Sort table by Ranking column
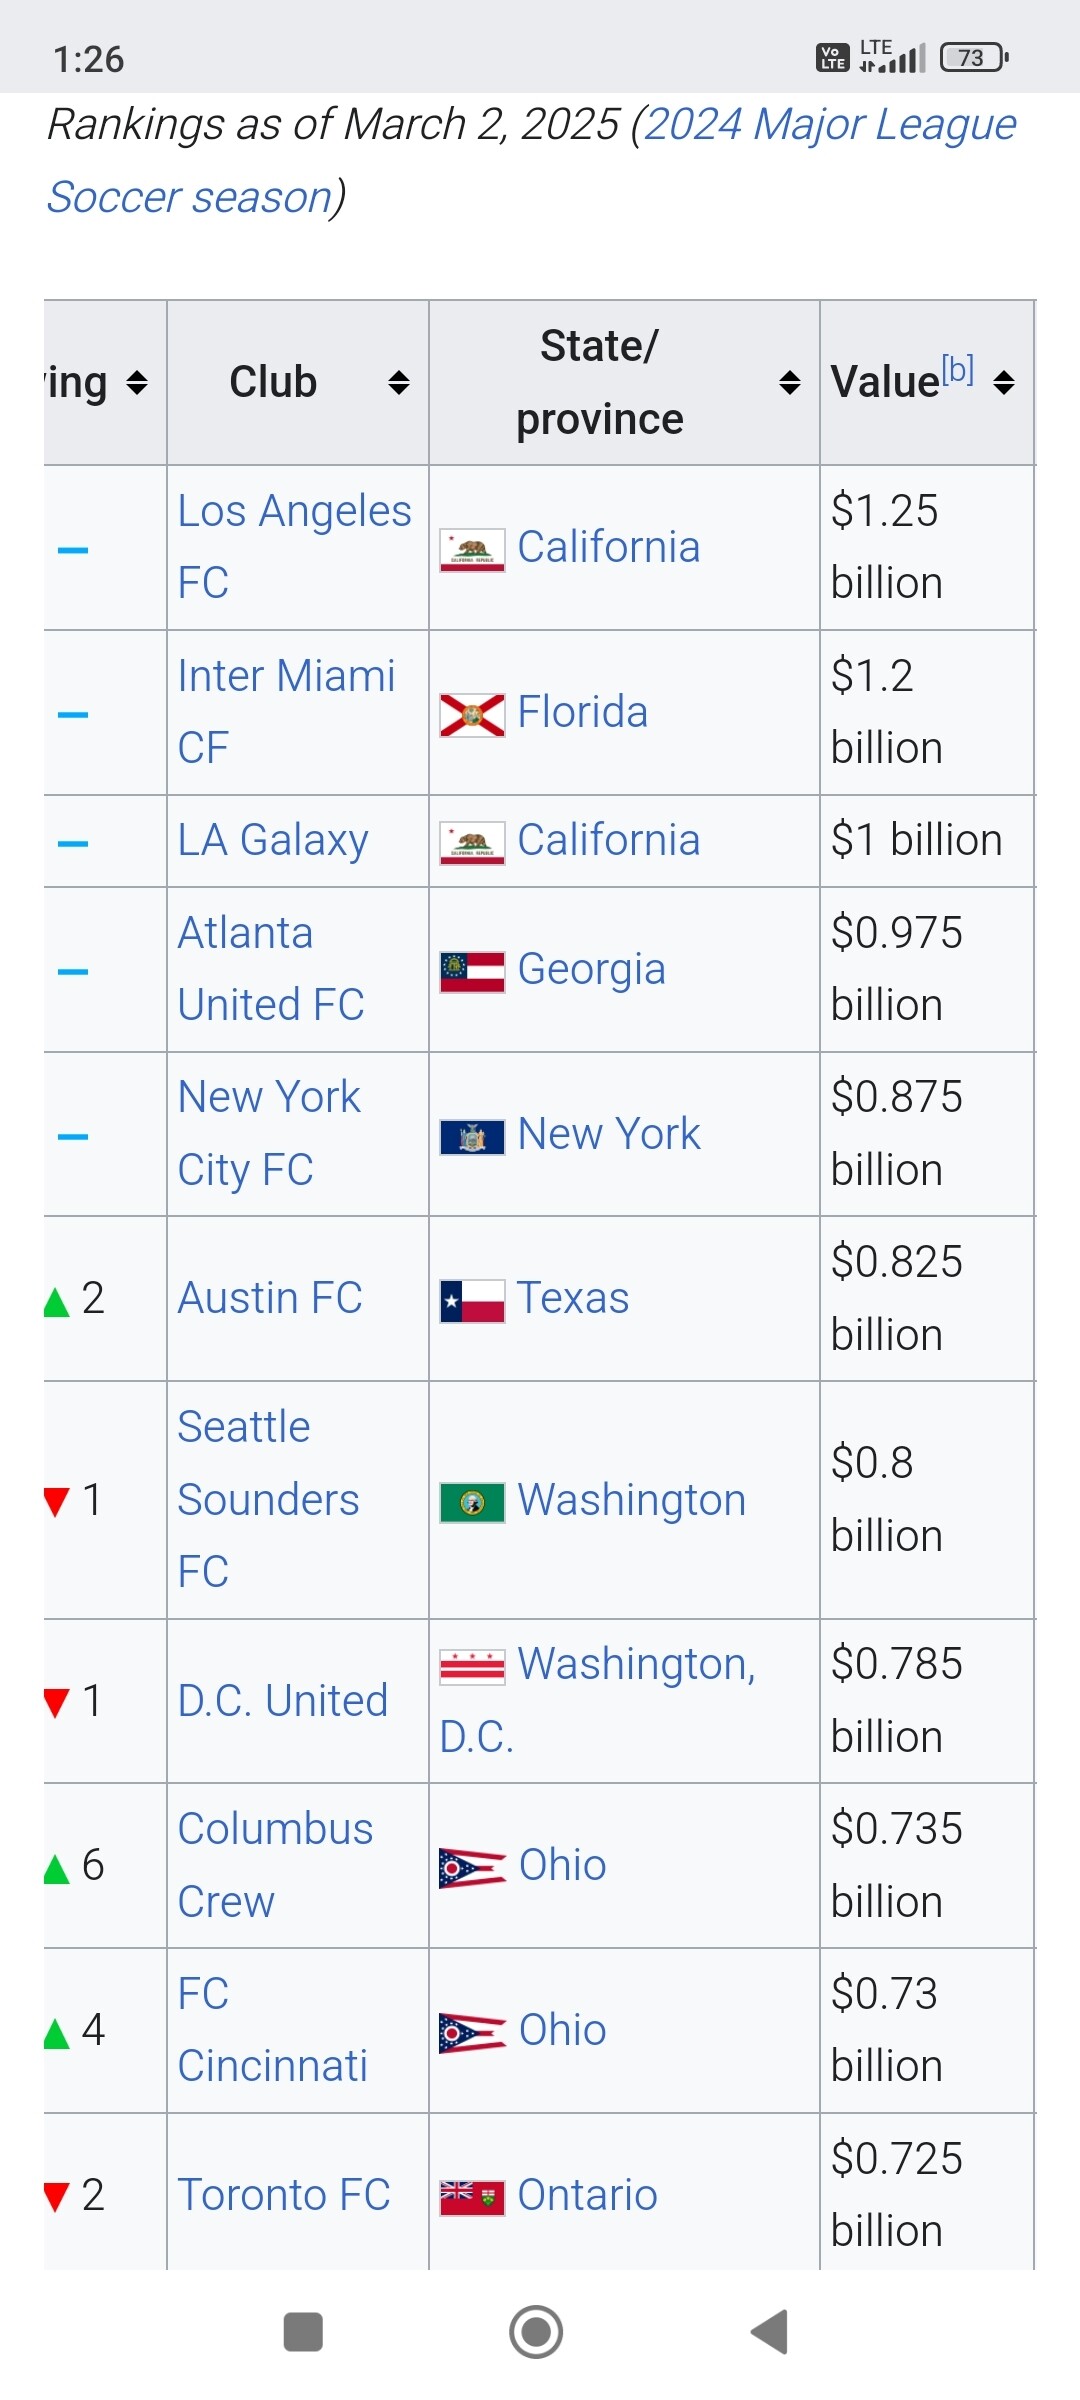The image size is (1080, 2400). [137, 382]
